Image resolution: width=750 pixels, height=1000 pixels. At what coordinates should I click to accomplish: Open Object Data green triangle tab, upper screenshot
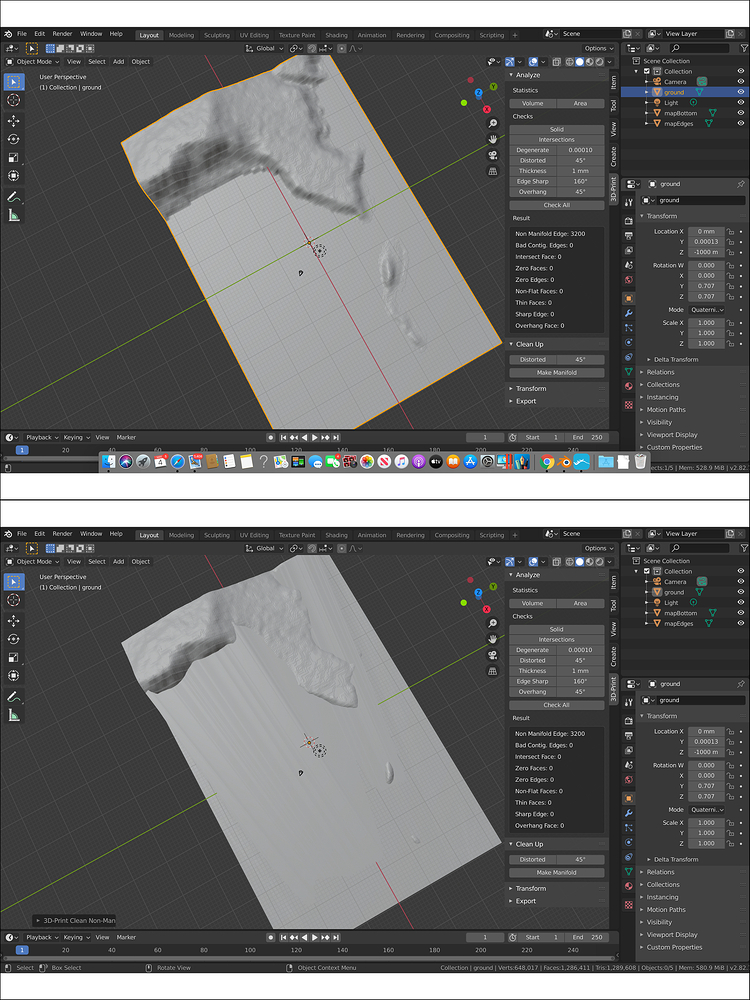[x=629, y=371]
